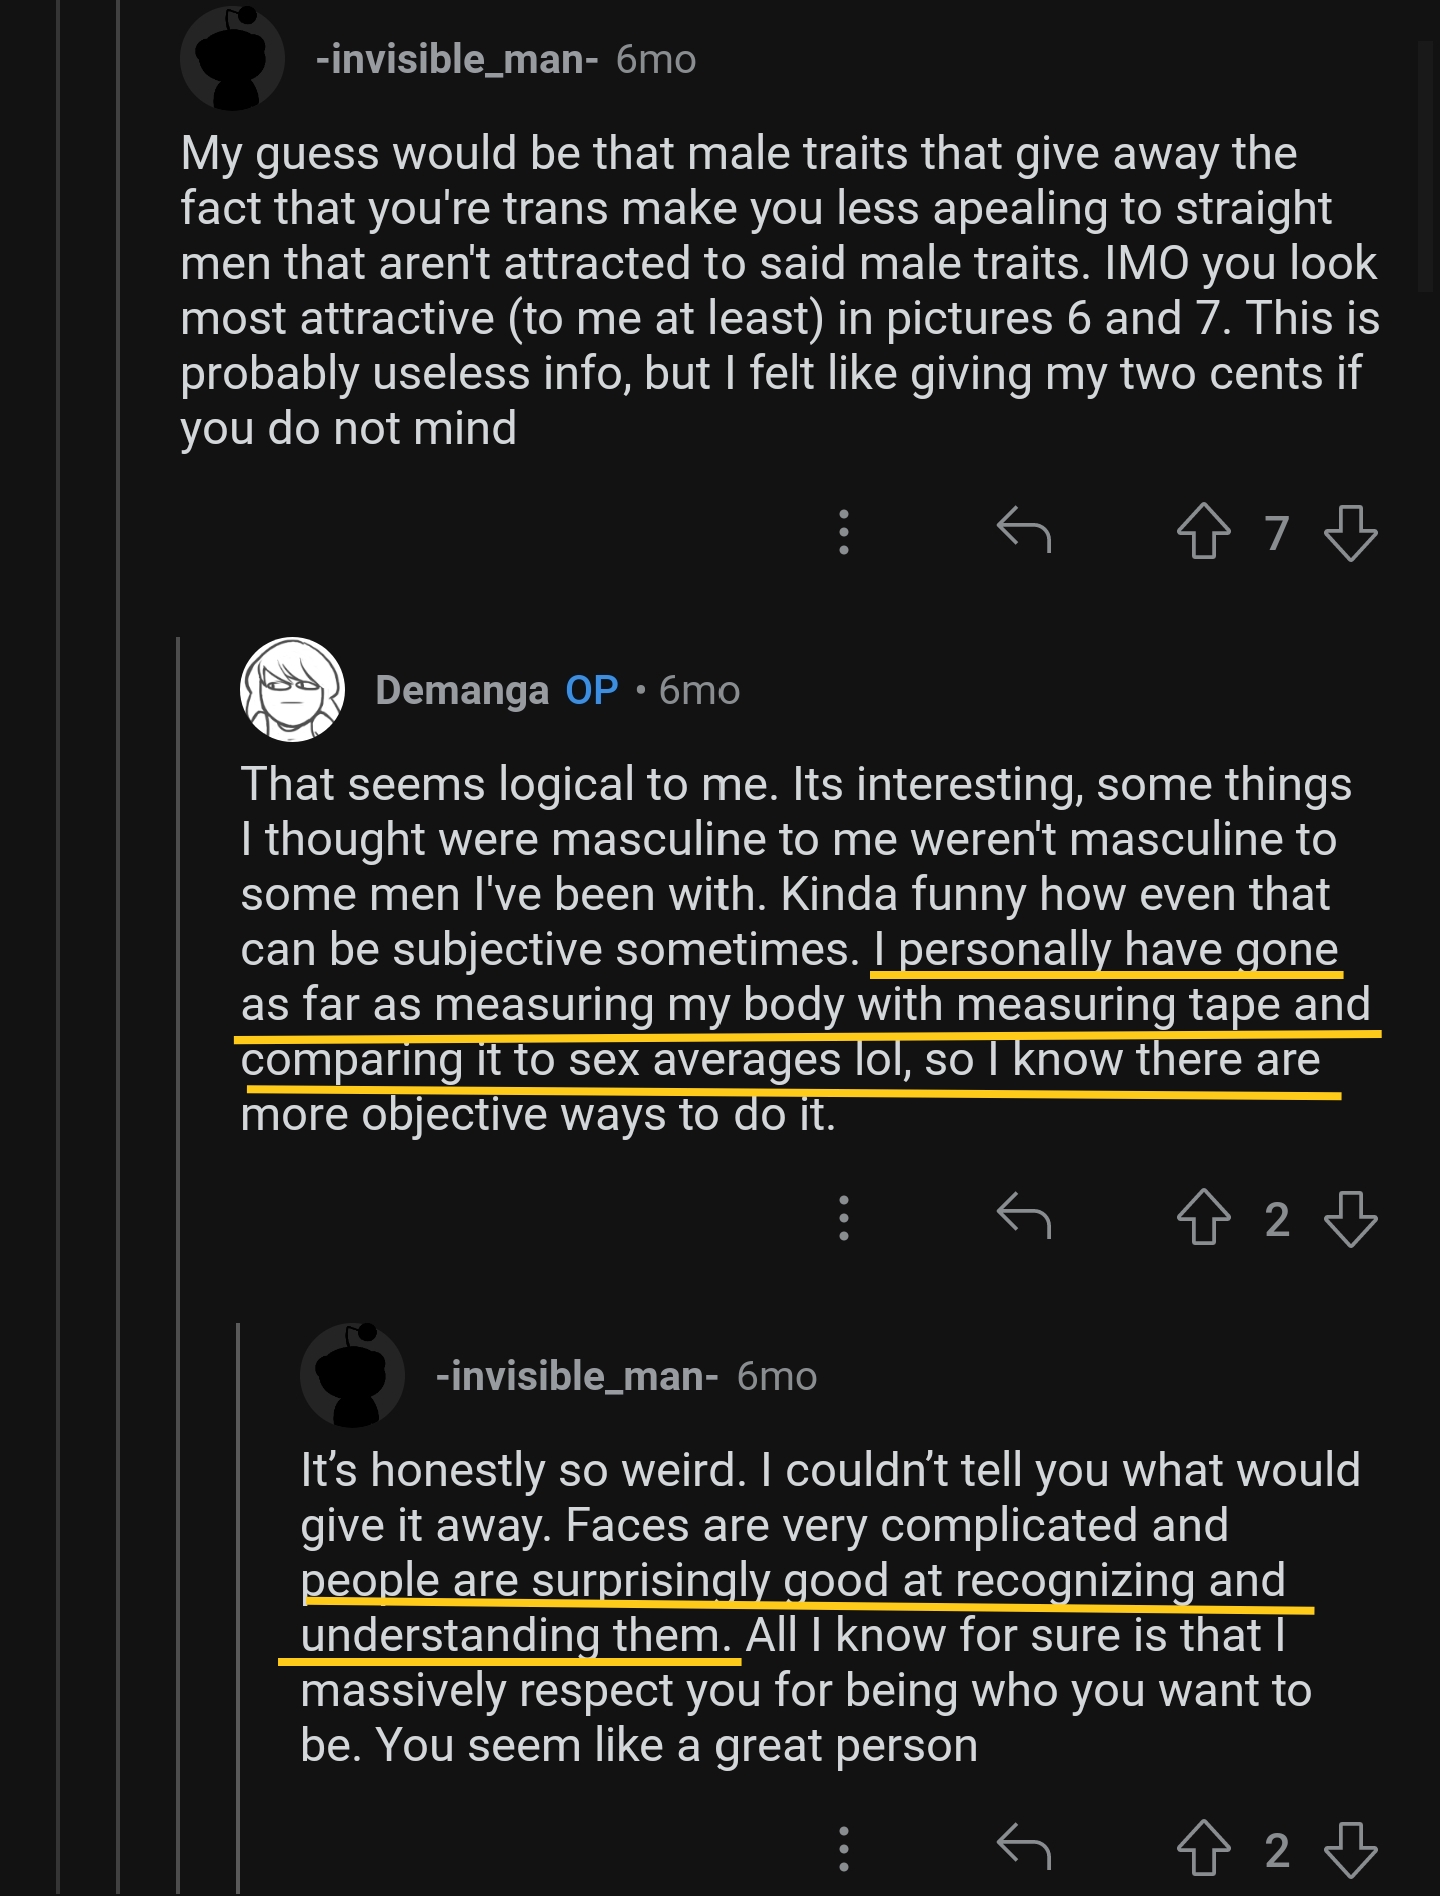The height and width of the screenshot is (1896, 1440).
Task: Upvote Demanga's comment
Action: tap(1203, 1217)
